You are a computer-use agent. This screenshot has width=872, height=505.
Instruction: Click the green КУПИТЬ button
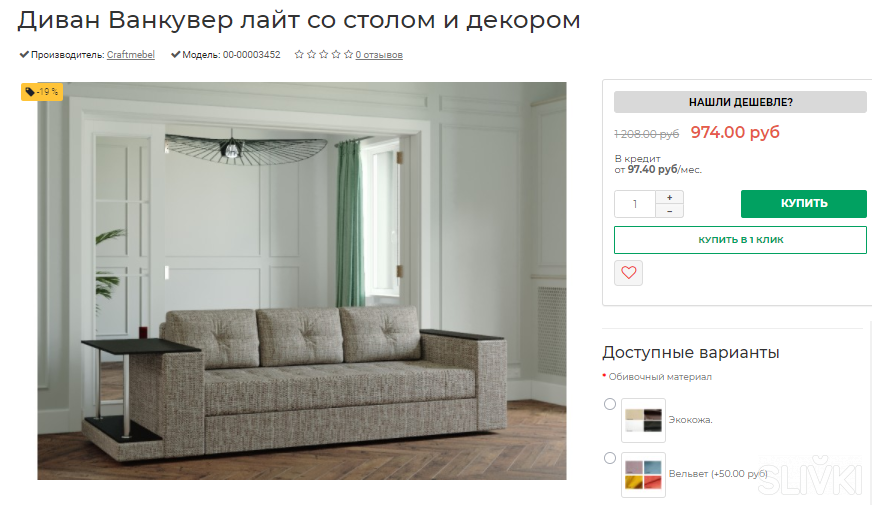pyautogui.click(x=804, y=204)
